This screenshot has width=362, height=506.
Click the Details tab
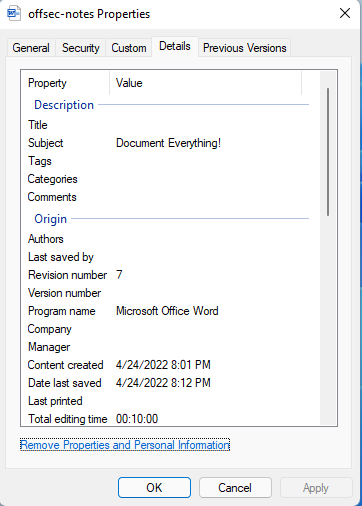(175, 46)
